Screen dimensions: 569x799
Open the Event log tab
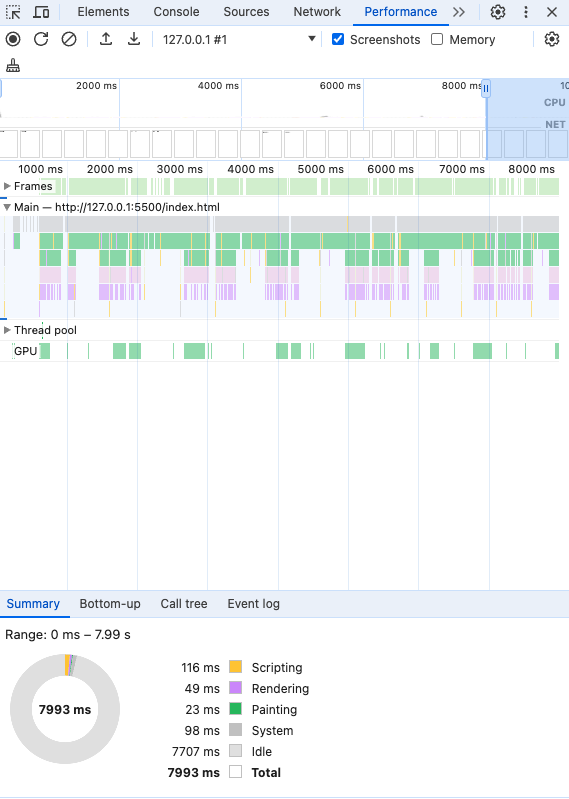tap(254, 604)
